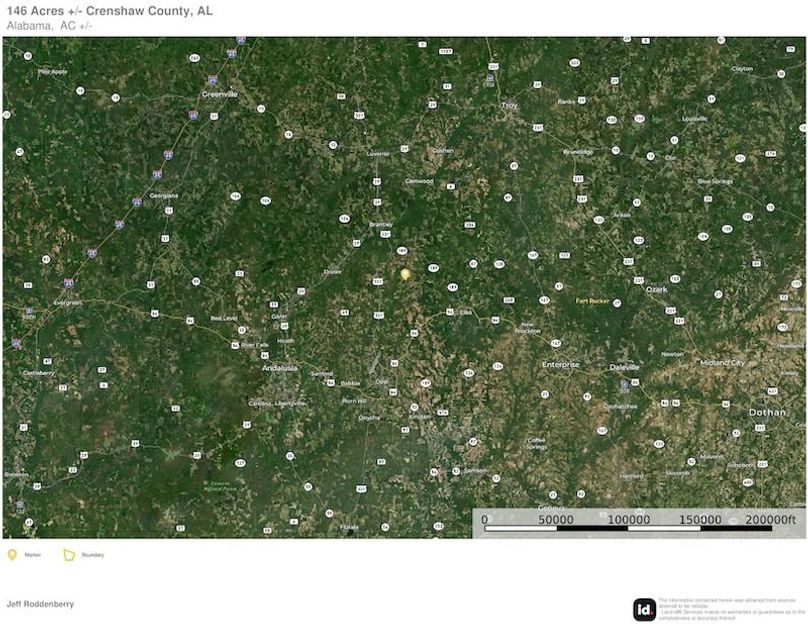This screenshot has height=624, width=808.
Task: Click the Jeff Roddenberry name
Action: [x=40, y=604]
